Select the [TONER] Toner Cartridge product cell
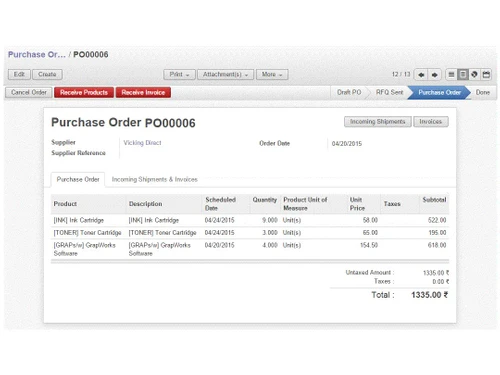 87,233
